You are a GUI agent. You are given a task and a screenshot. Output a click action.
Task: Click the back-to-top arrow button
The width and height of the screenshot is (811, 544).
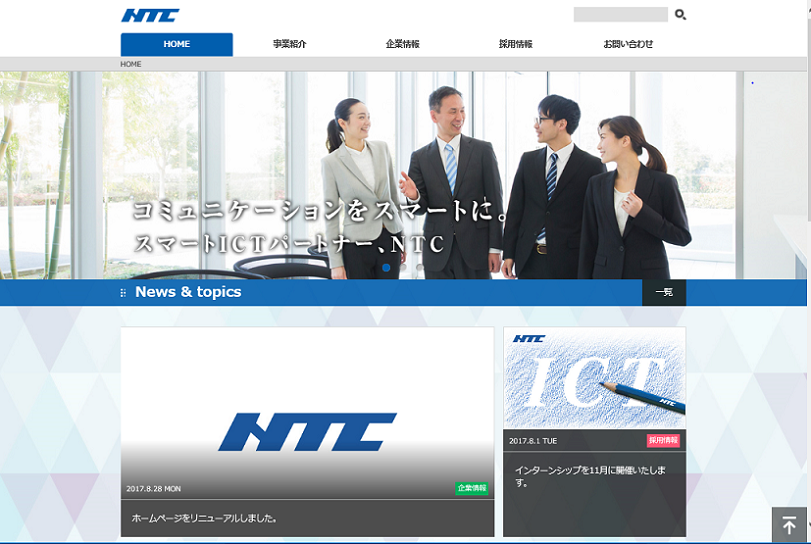(789, 525)
